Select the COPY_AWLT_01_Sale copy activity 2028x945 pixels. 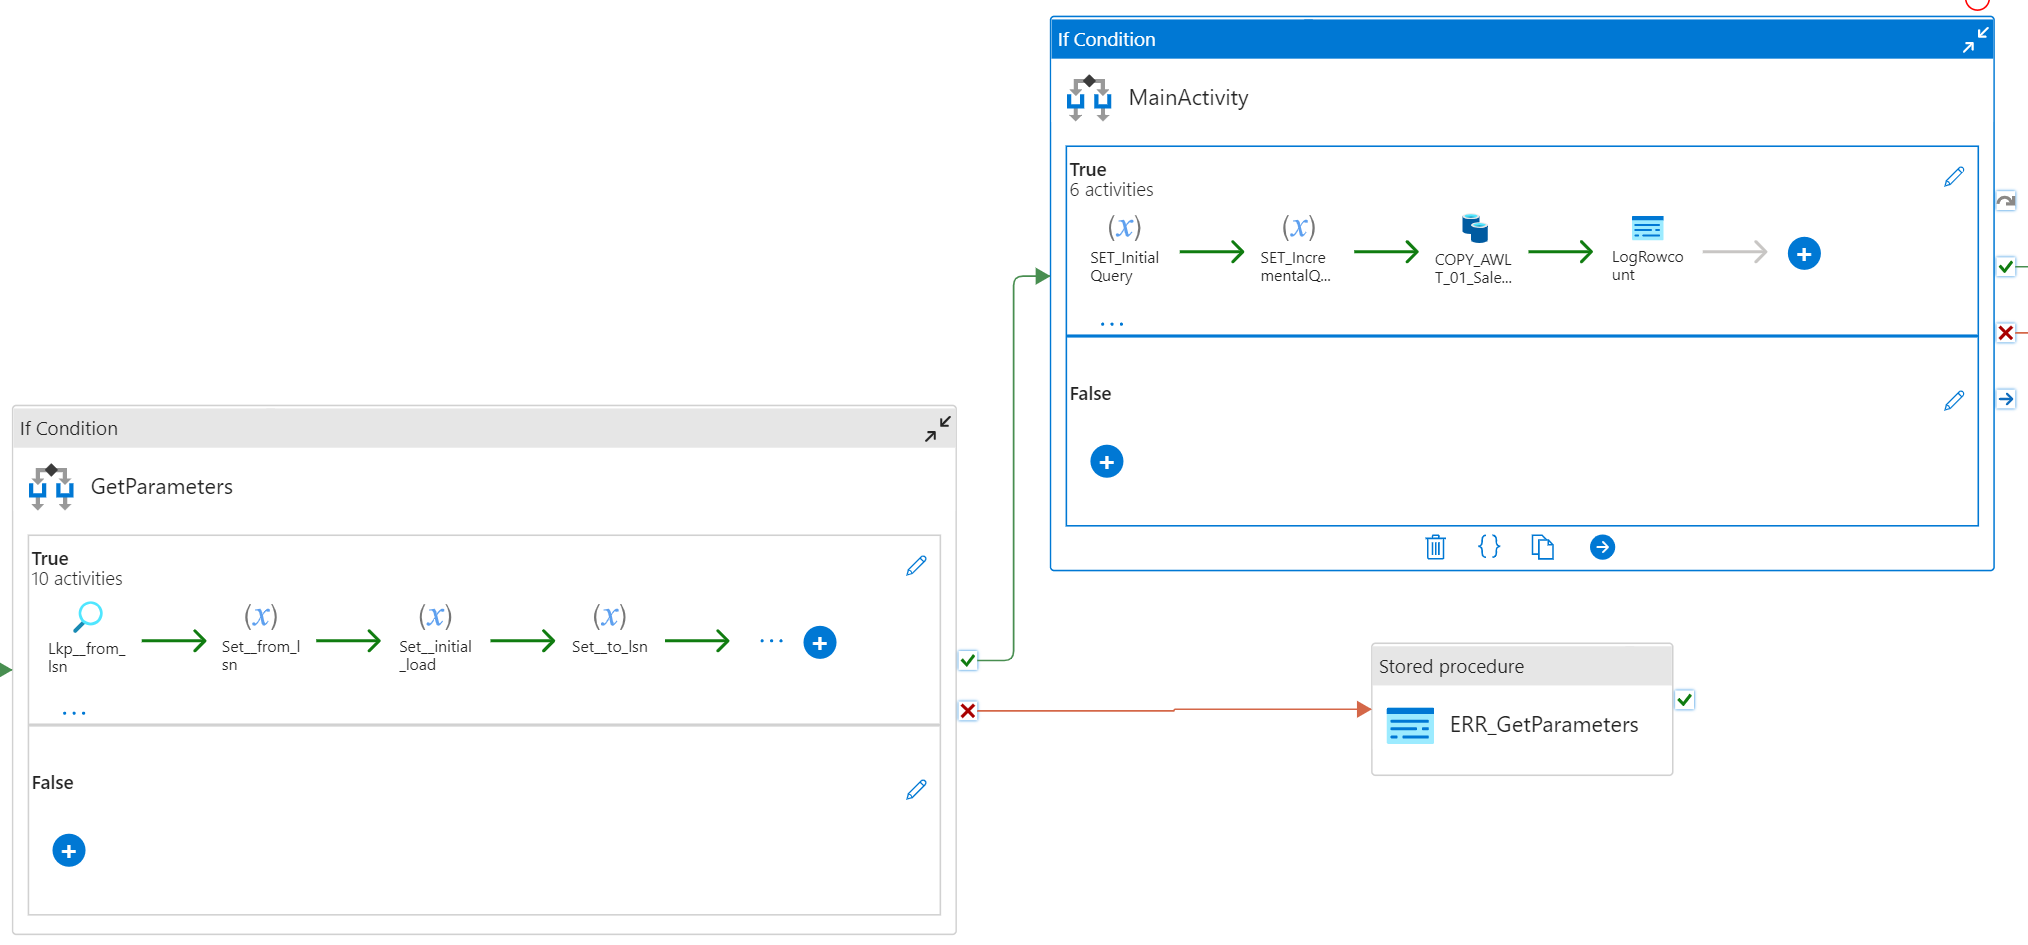(x=1473, y=250)
